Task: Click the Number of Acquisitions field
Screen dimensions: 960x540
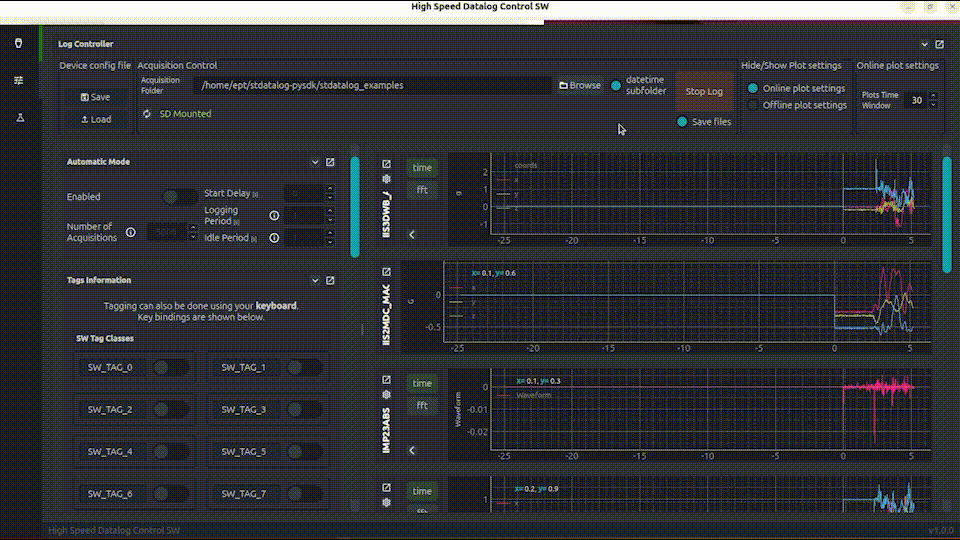Action: tap(167, 232)
